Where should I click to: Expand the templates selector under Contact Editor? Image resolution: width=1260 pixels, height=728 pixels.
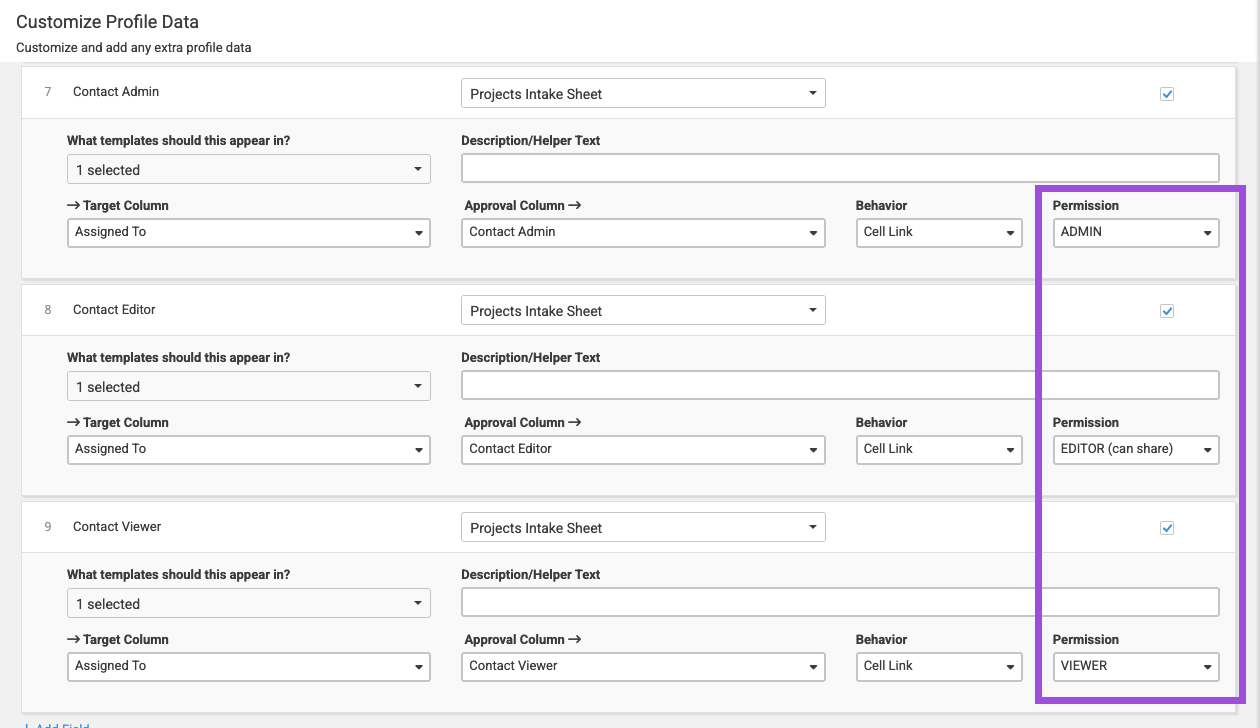click(247, 385)
